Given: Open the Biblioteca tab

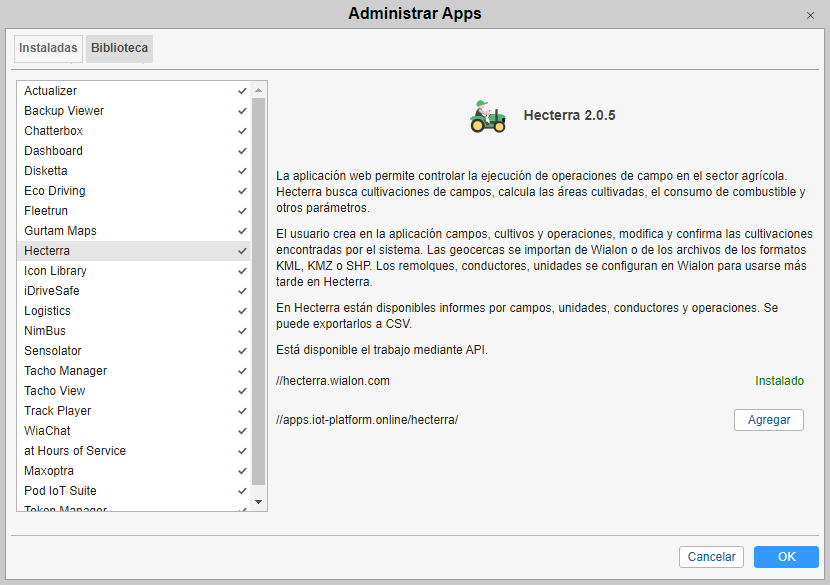Looking at the screenshot, I should click(119, 48).
